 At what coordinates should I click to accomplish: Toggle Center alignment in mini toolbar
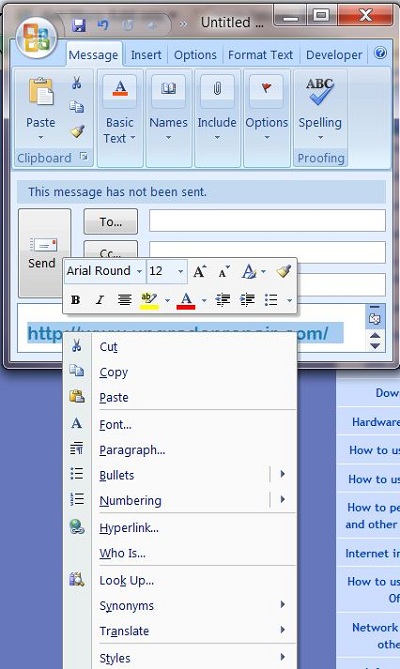pos(125,300)
